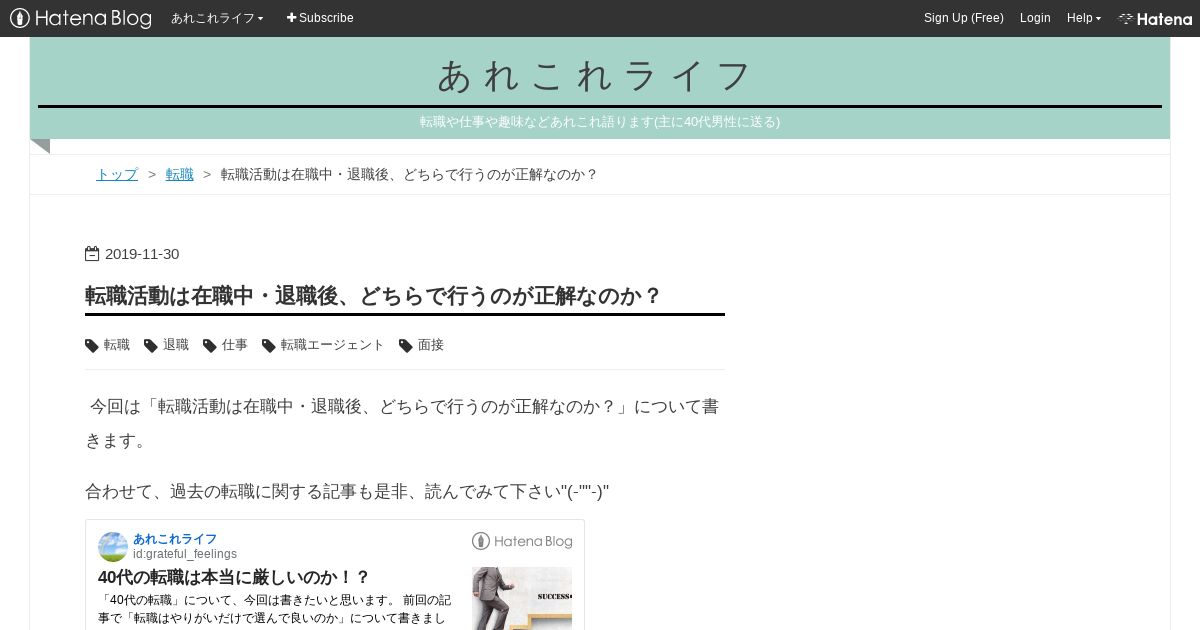The image size is (1200, 630).
Task: Select the 仕事 tag
Action: tap(235, 345)
